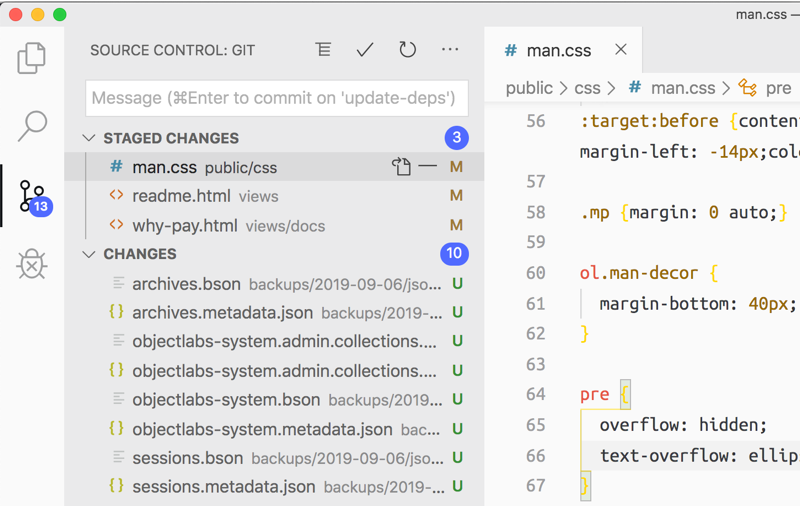Click staged changes count badge 3
The image size is (800, 506).
(x=457, y=137)
